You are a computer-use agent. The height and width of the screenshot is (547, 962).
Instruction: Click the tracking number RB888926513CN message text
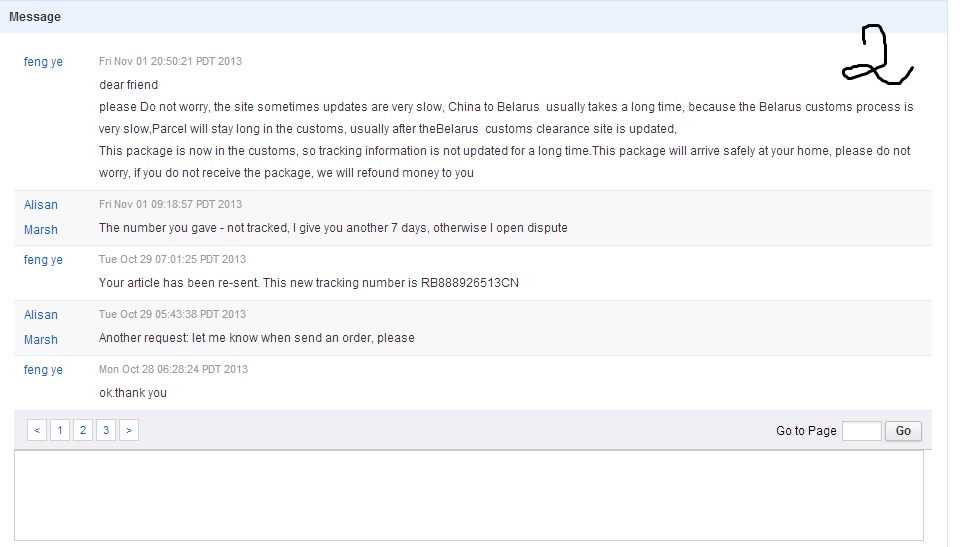coord(309,283)
